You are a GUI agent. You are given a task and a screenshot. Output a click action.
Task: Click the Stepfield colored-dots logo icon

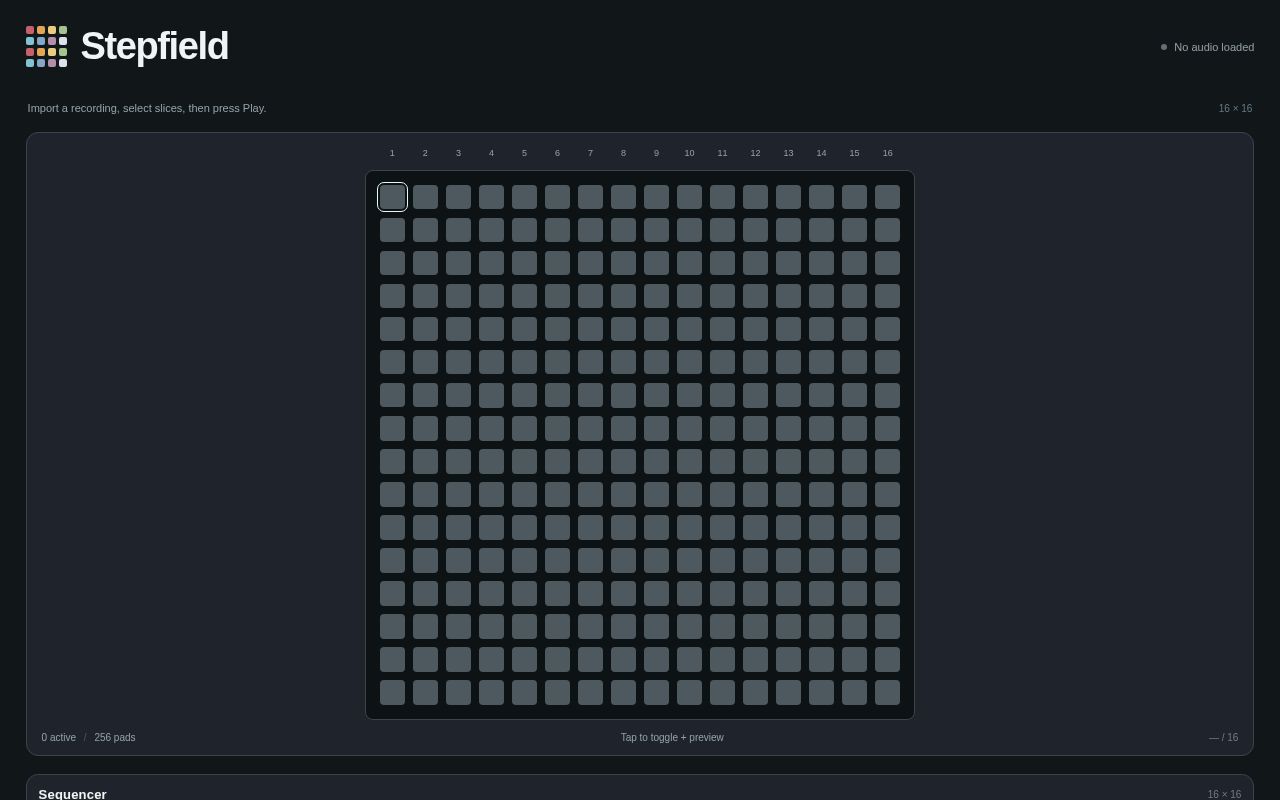tap(47, 47)
